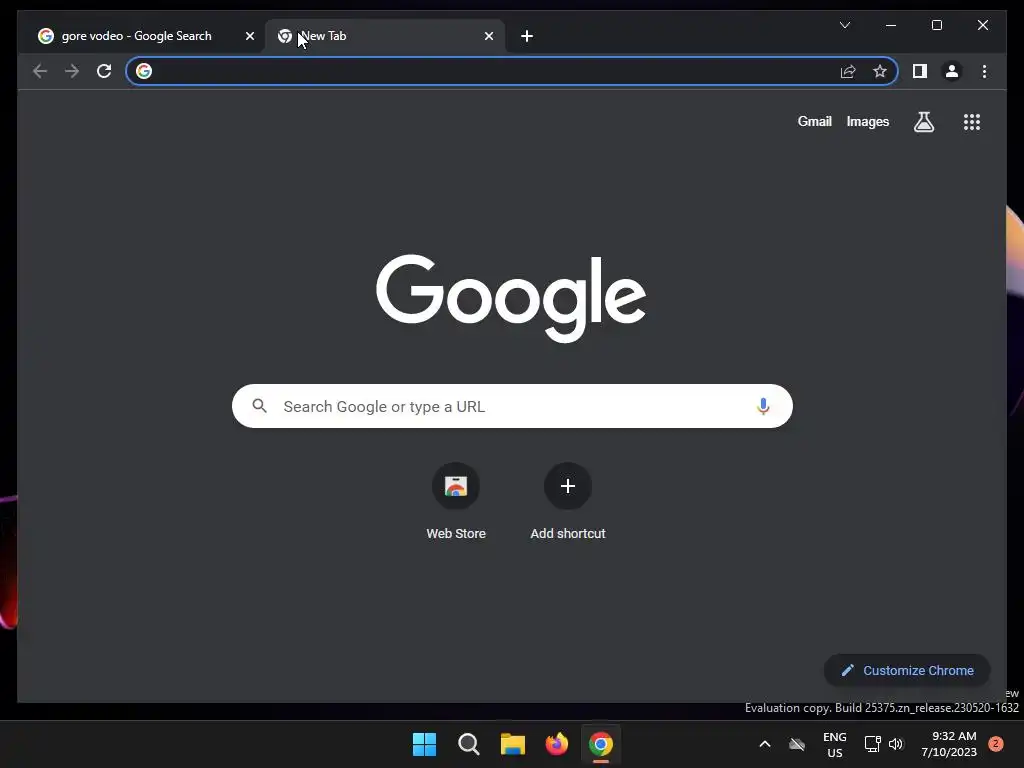Viewport: 1024px width, 768px height.
Task: Click the forward navigation arrow
Action: (x=72, y=71)
